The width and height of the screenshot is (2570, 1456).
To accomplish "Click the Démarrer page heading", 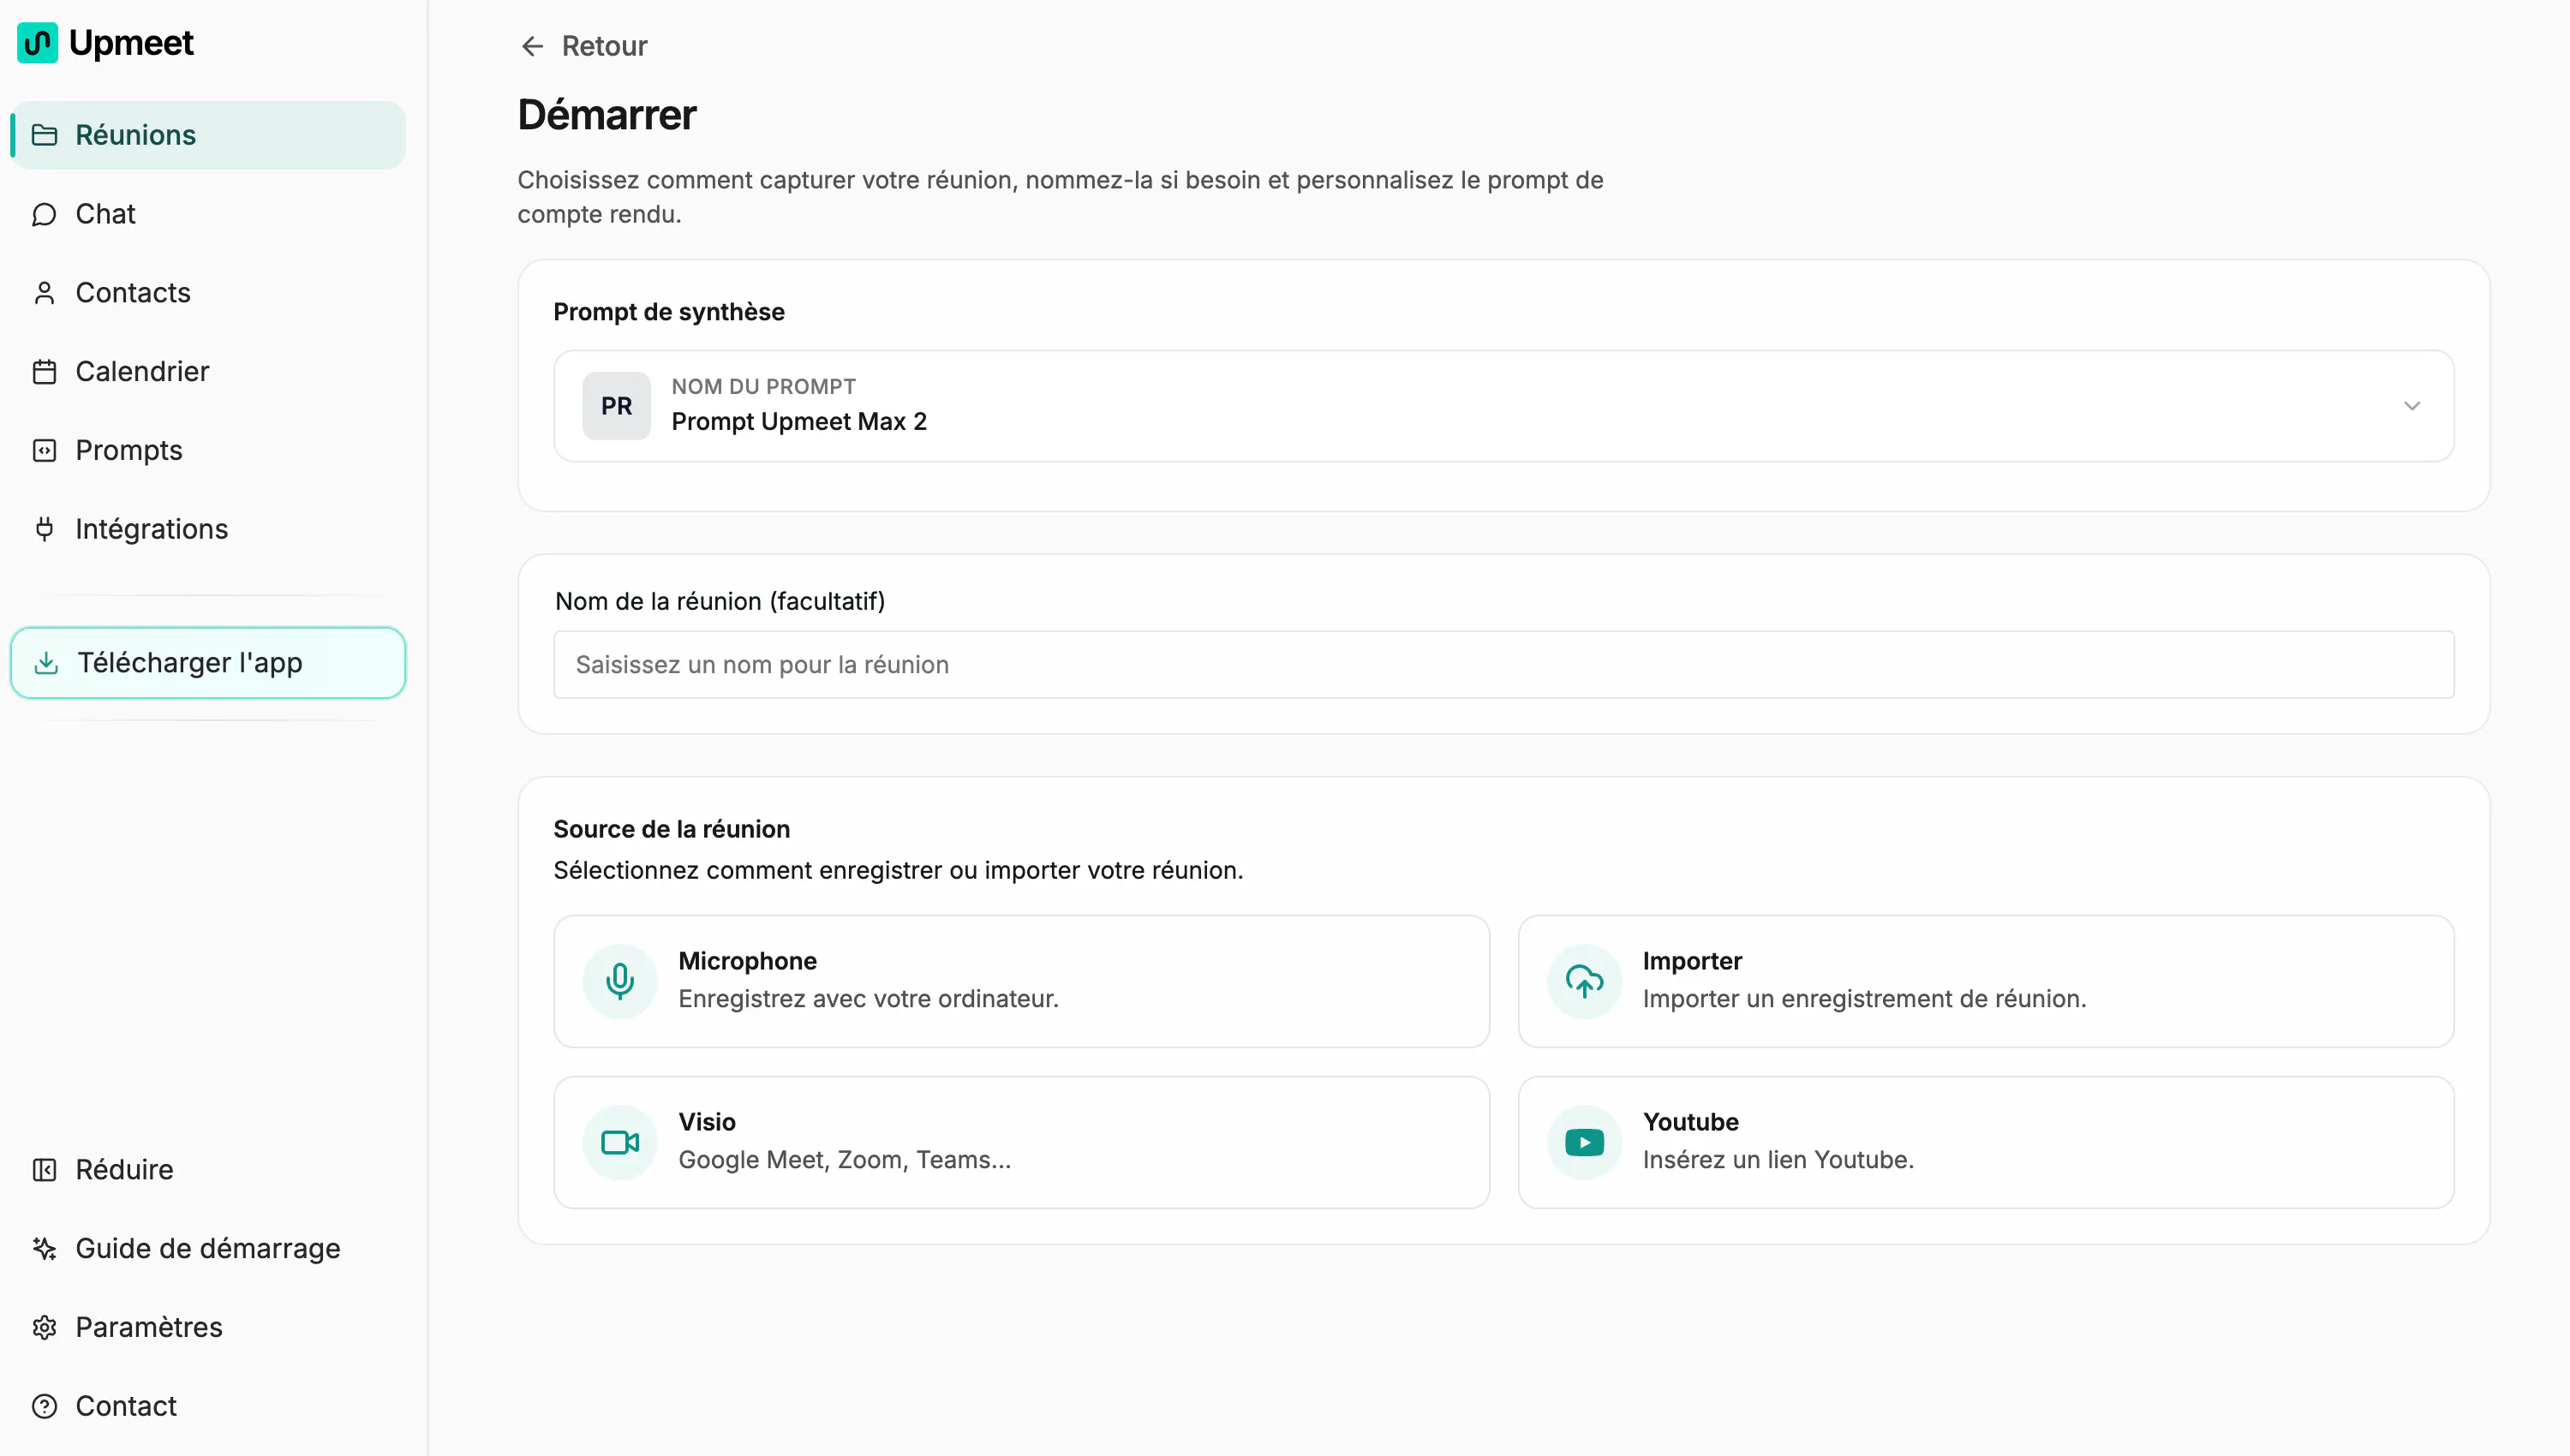I will [606, 115].
